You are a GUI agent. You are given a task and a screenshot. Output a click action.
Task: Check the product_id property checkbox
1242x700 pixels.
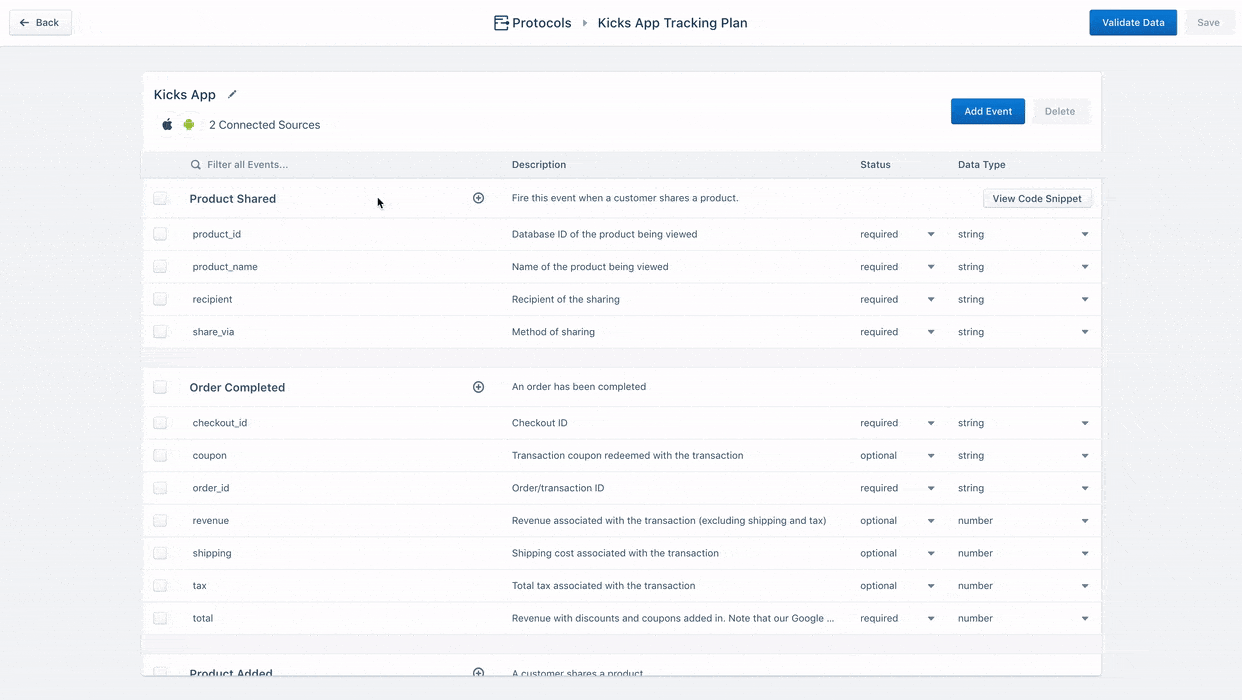coord(160,234)
